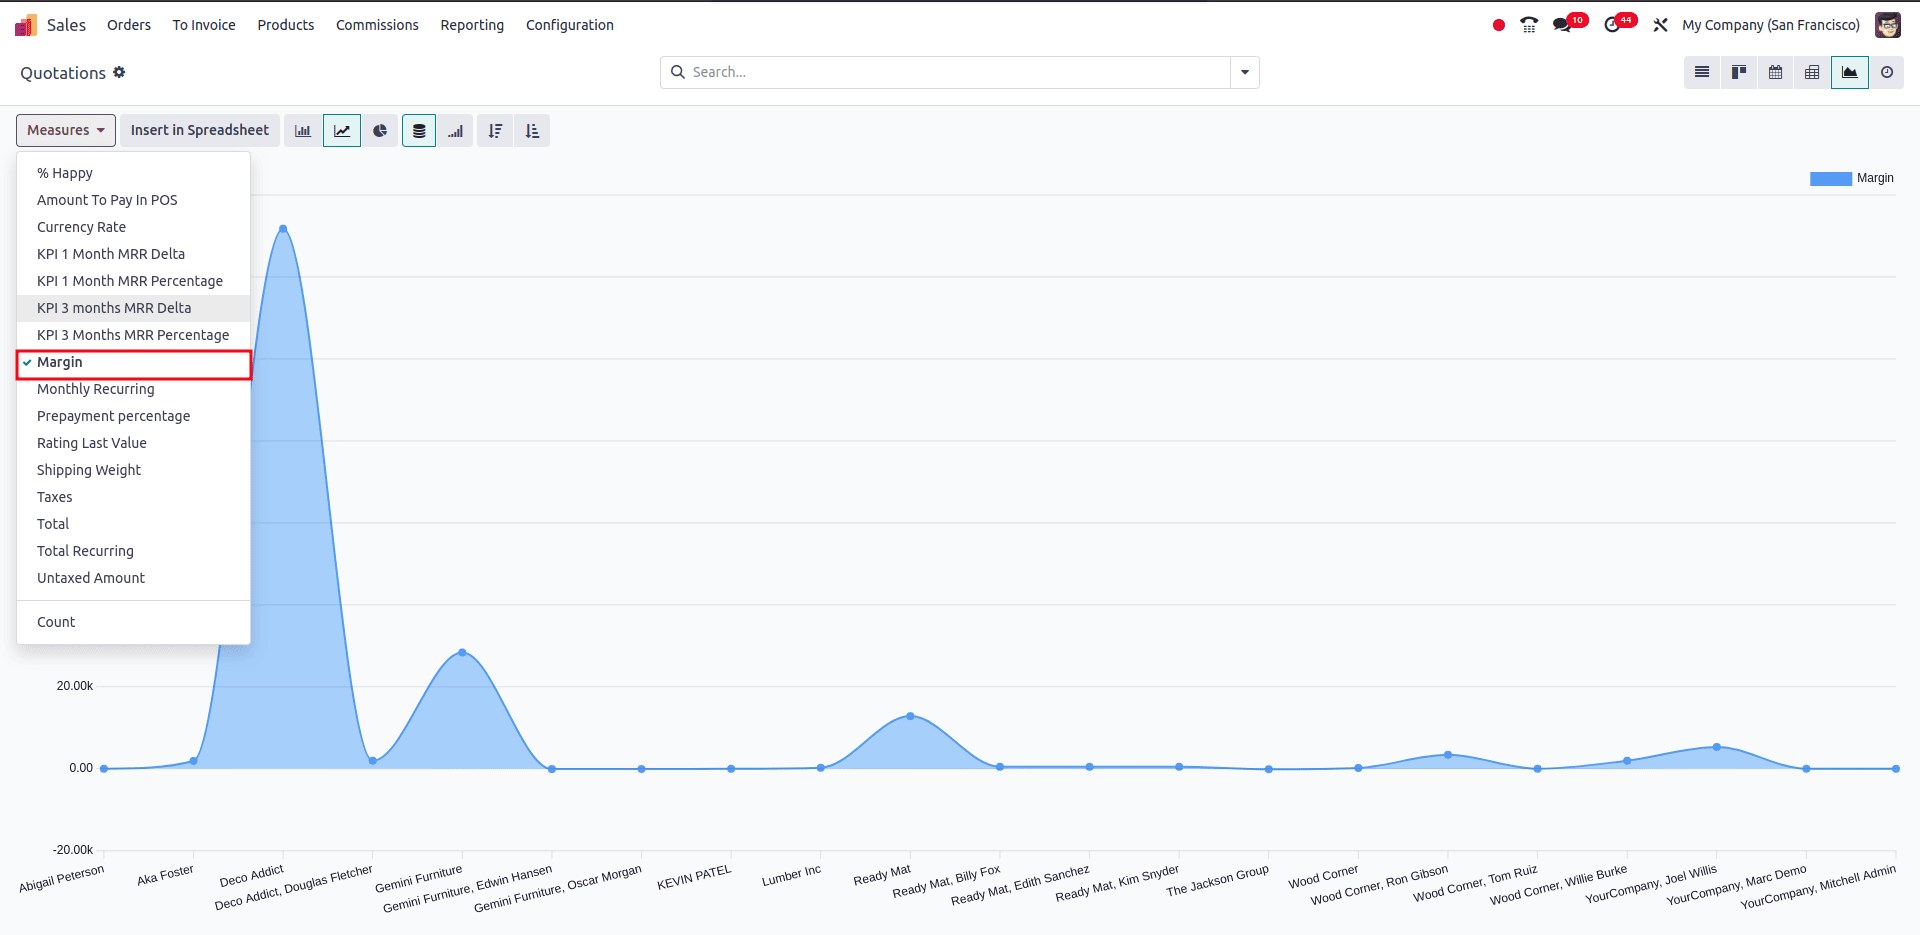Click the Margin legend color swatch

point(1830,179)
